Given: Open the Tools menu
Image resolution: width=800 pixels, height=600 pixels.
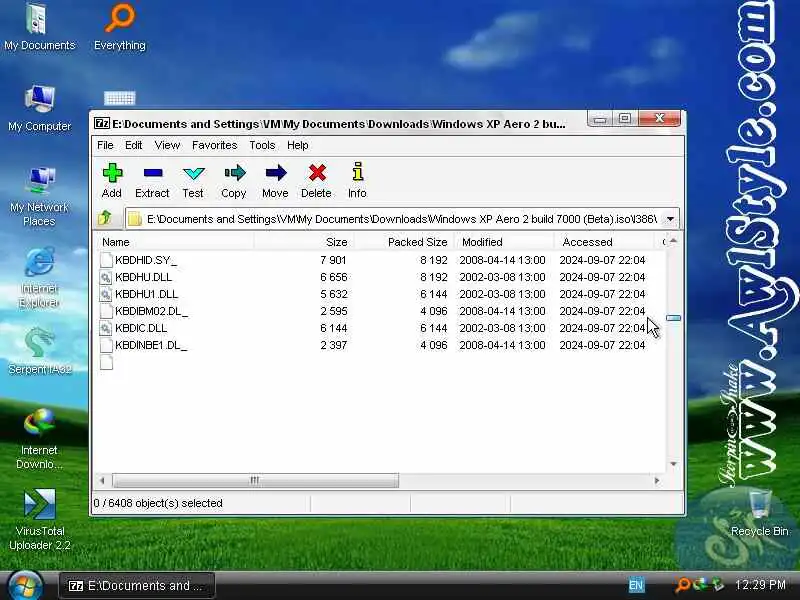Looking at the screenshot, I should (x=262, y=145).
